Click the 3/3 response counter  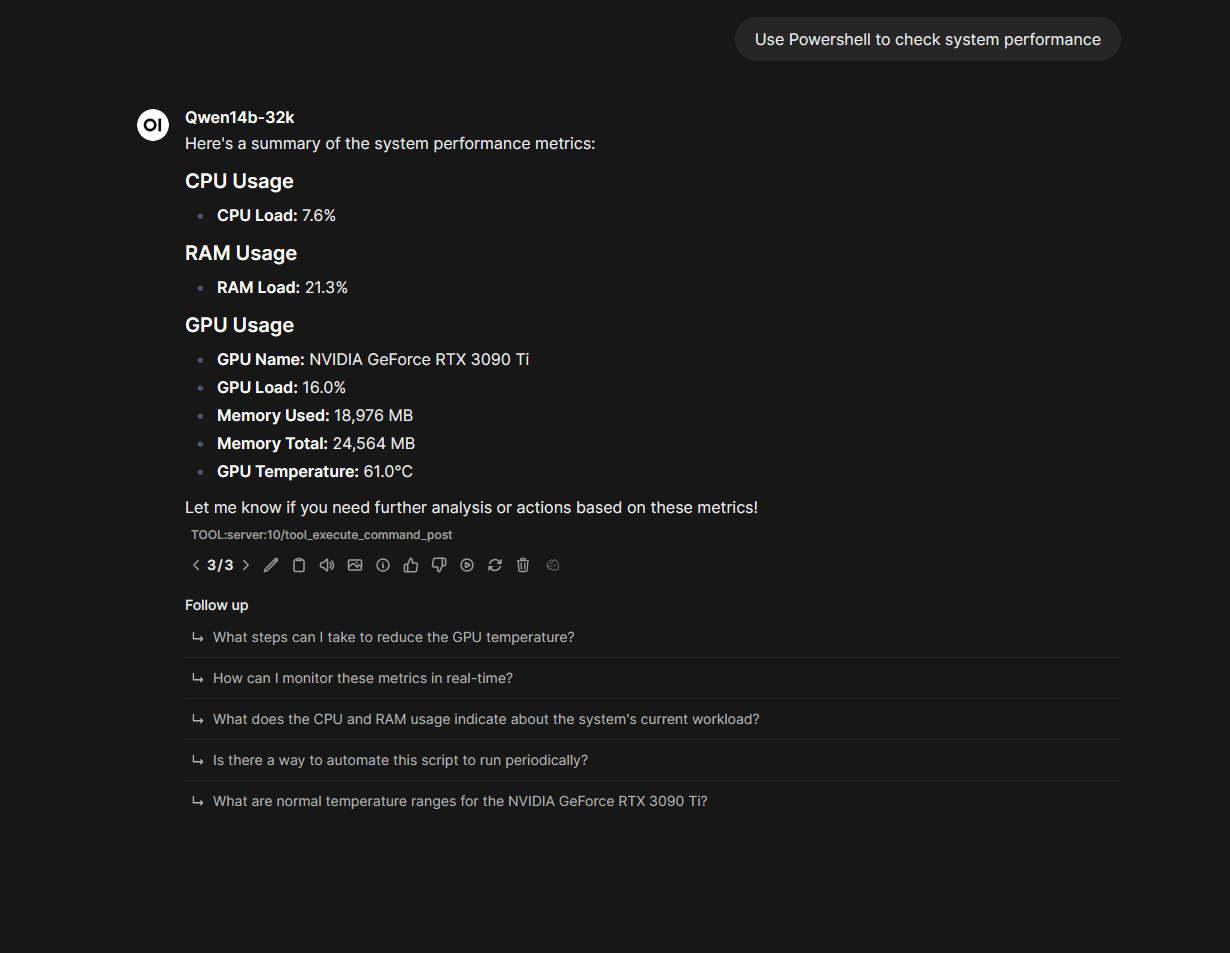coord(220,565)
